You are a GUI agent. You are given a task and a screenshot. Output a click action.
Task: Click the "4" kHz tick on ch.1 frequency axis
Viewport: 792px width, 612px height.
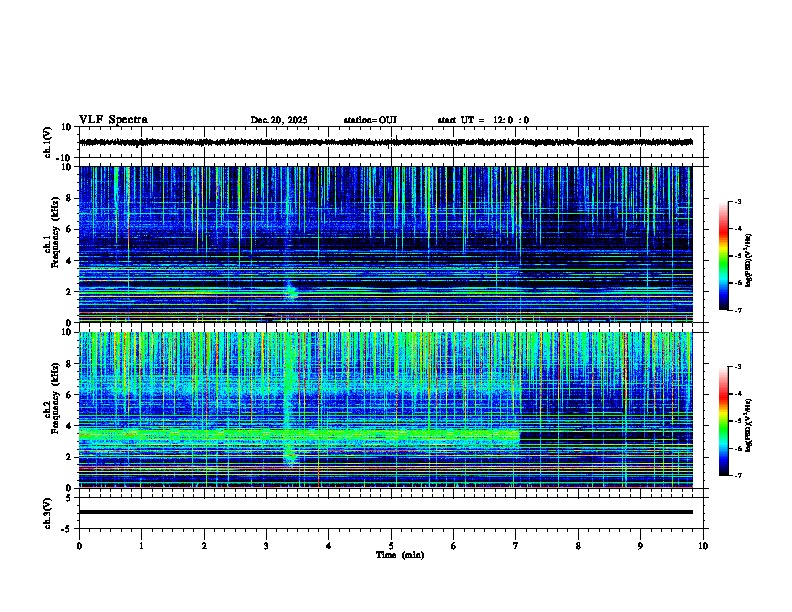[70, 261]
